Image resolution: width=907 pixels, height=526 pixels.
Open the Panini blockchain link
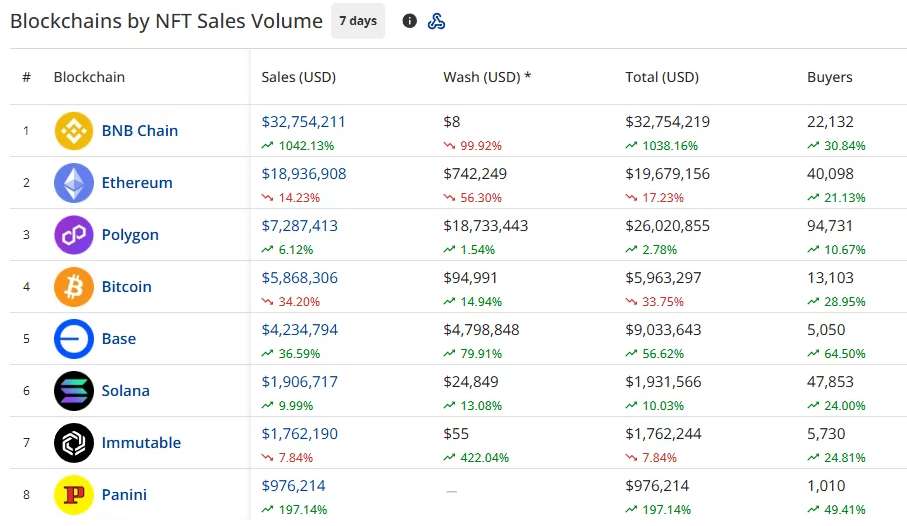(x=124, y=495)
